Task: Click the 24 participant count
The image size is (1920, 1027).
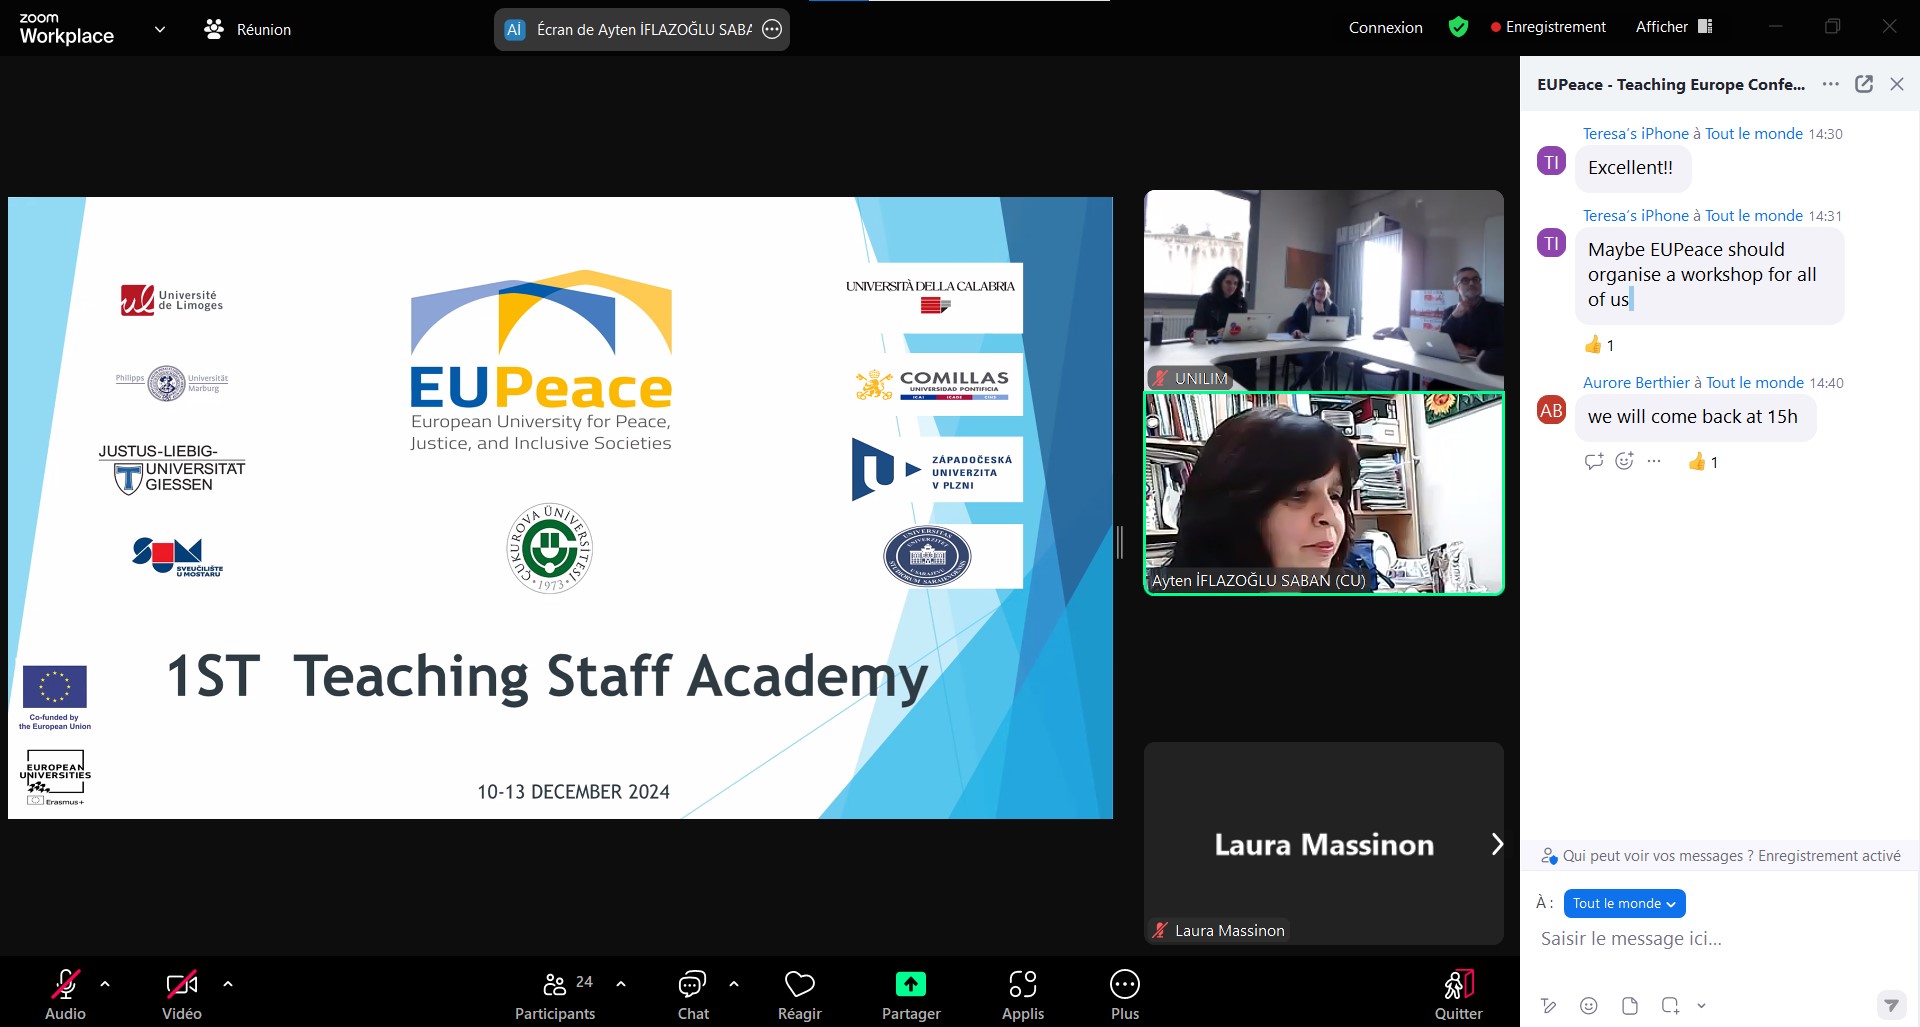Action: pyautogui.click(x=584, y=982)
